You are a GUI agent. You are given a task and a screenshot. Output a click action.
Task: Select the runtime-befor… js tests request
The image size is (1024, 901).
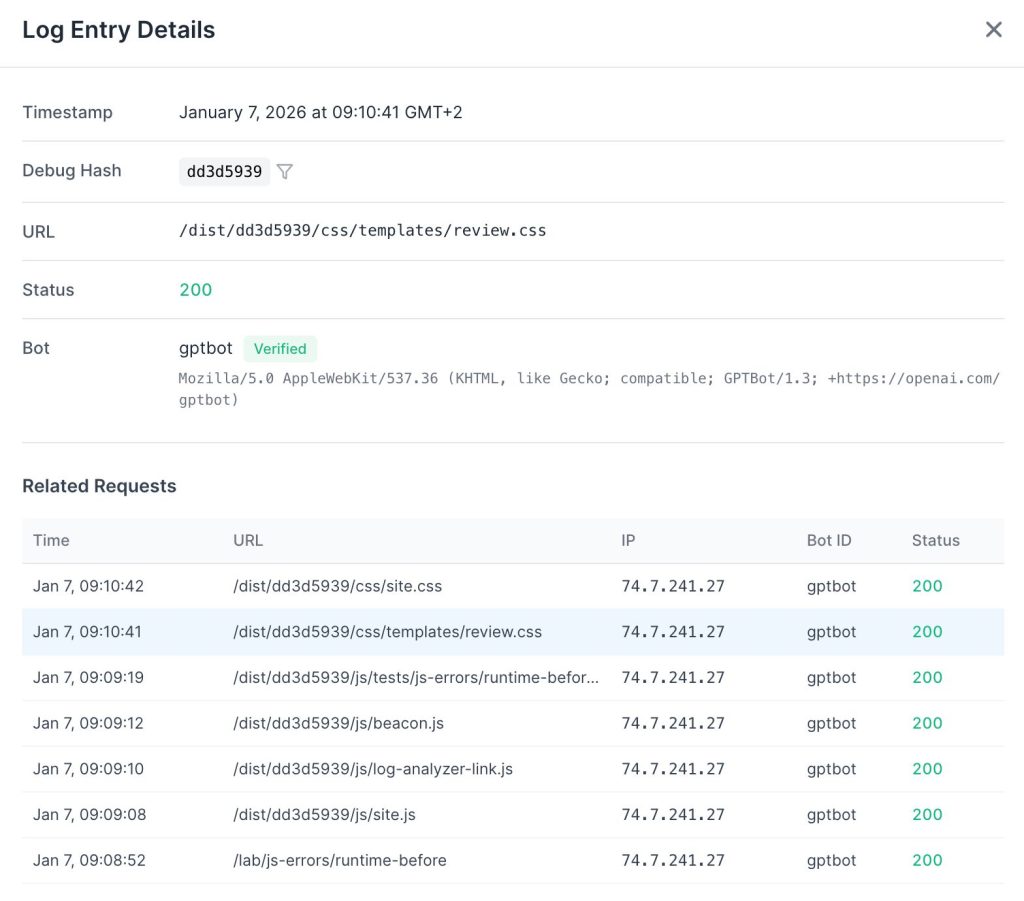[x=415, y=678]
